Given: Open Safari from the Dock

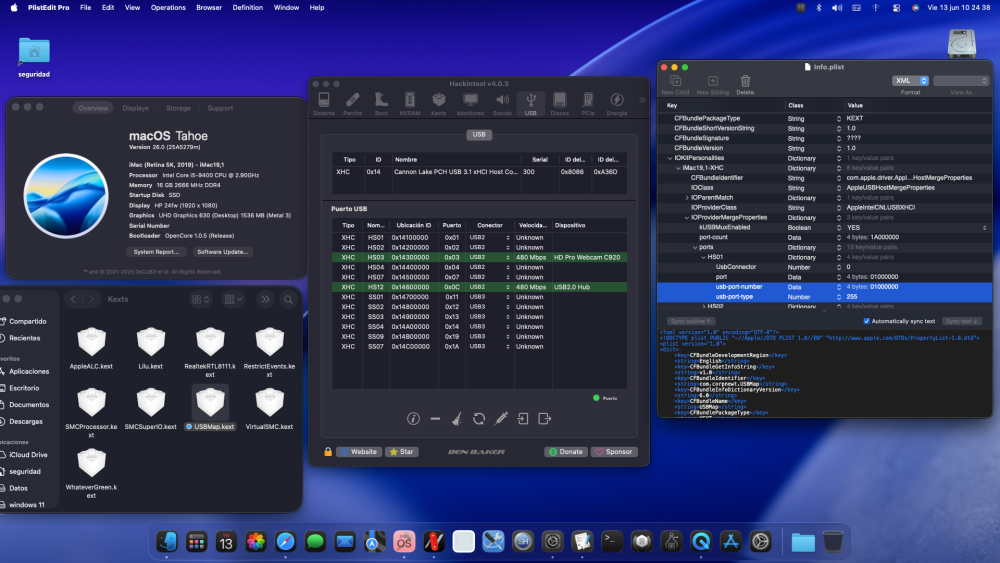Looking at the screenshot, I should [x=286, y=541].
